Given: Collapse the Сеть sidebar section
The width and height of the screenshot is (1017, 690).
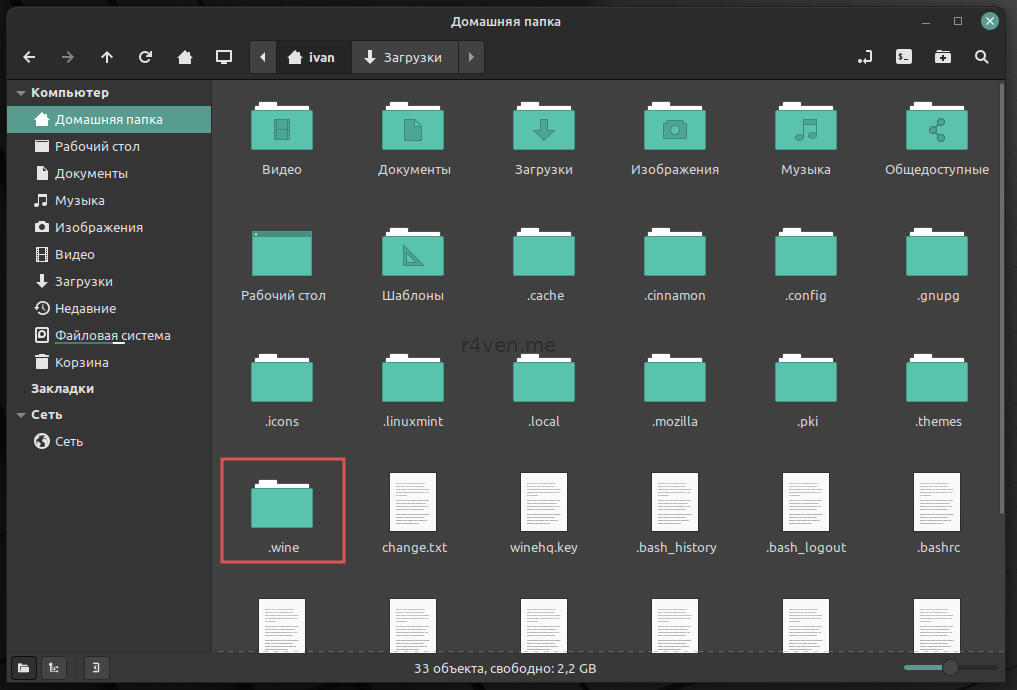Looking at the screenshot, I should (x=20, y=415).
